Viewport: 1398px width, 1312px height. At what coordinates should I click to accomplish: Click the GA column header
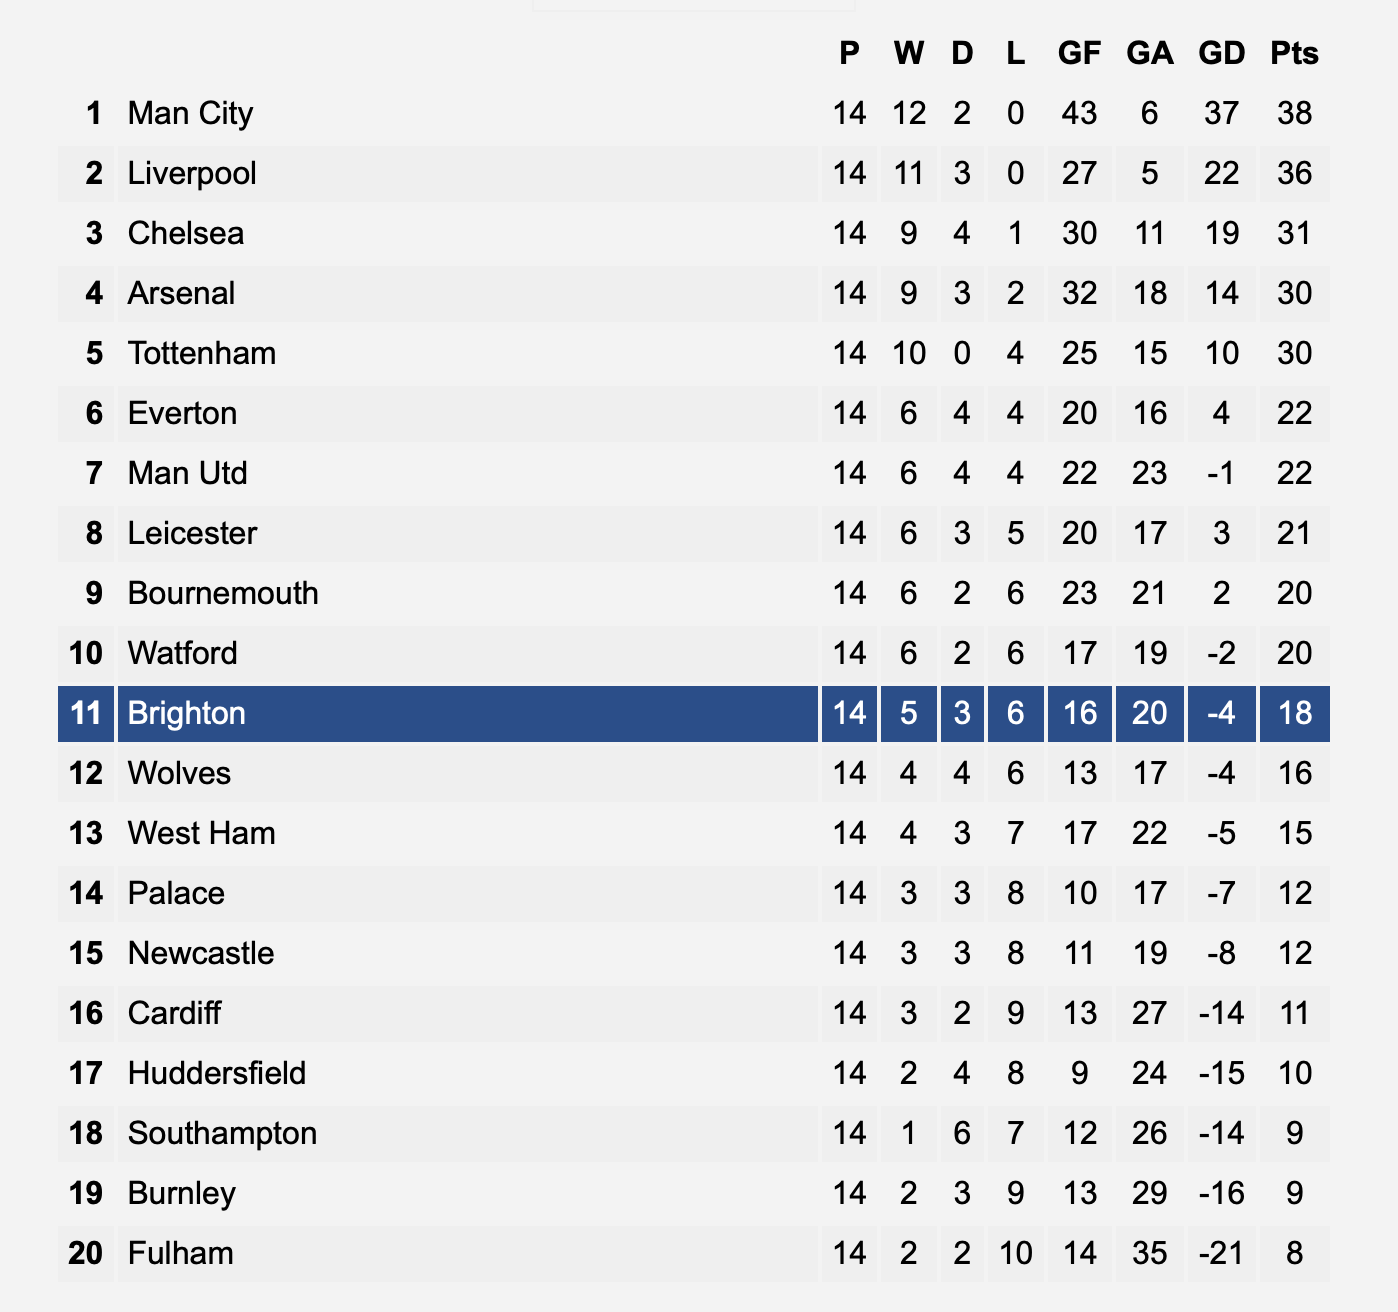tap(1149, 53)
